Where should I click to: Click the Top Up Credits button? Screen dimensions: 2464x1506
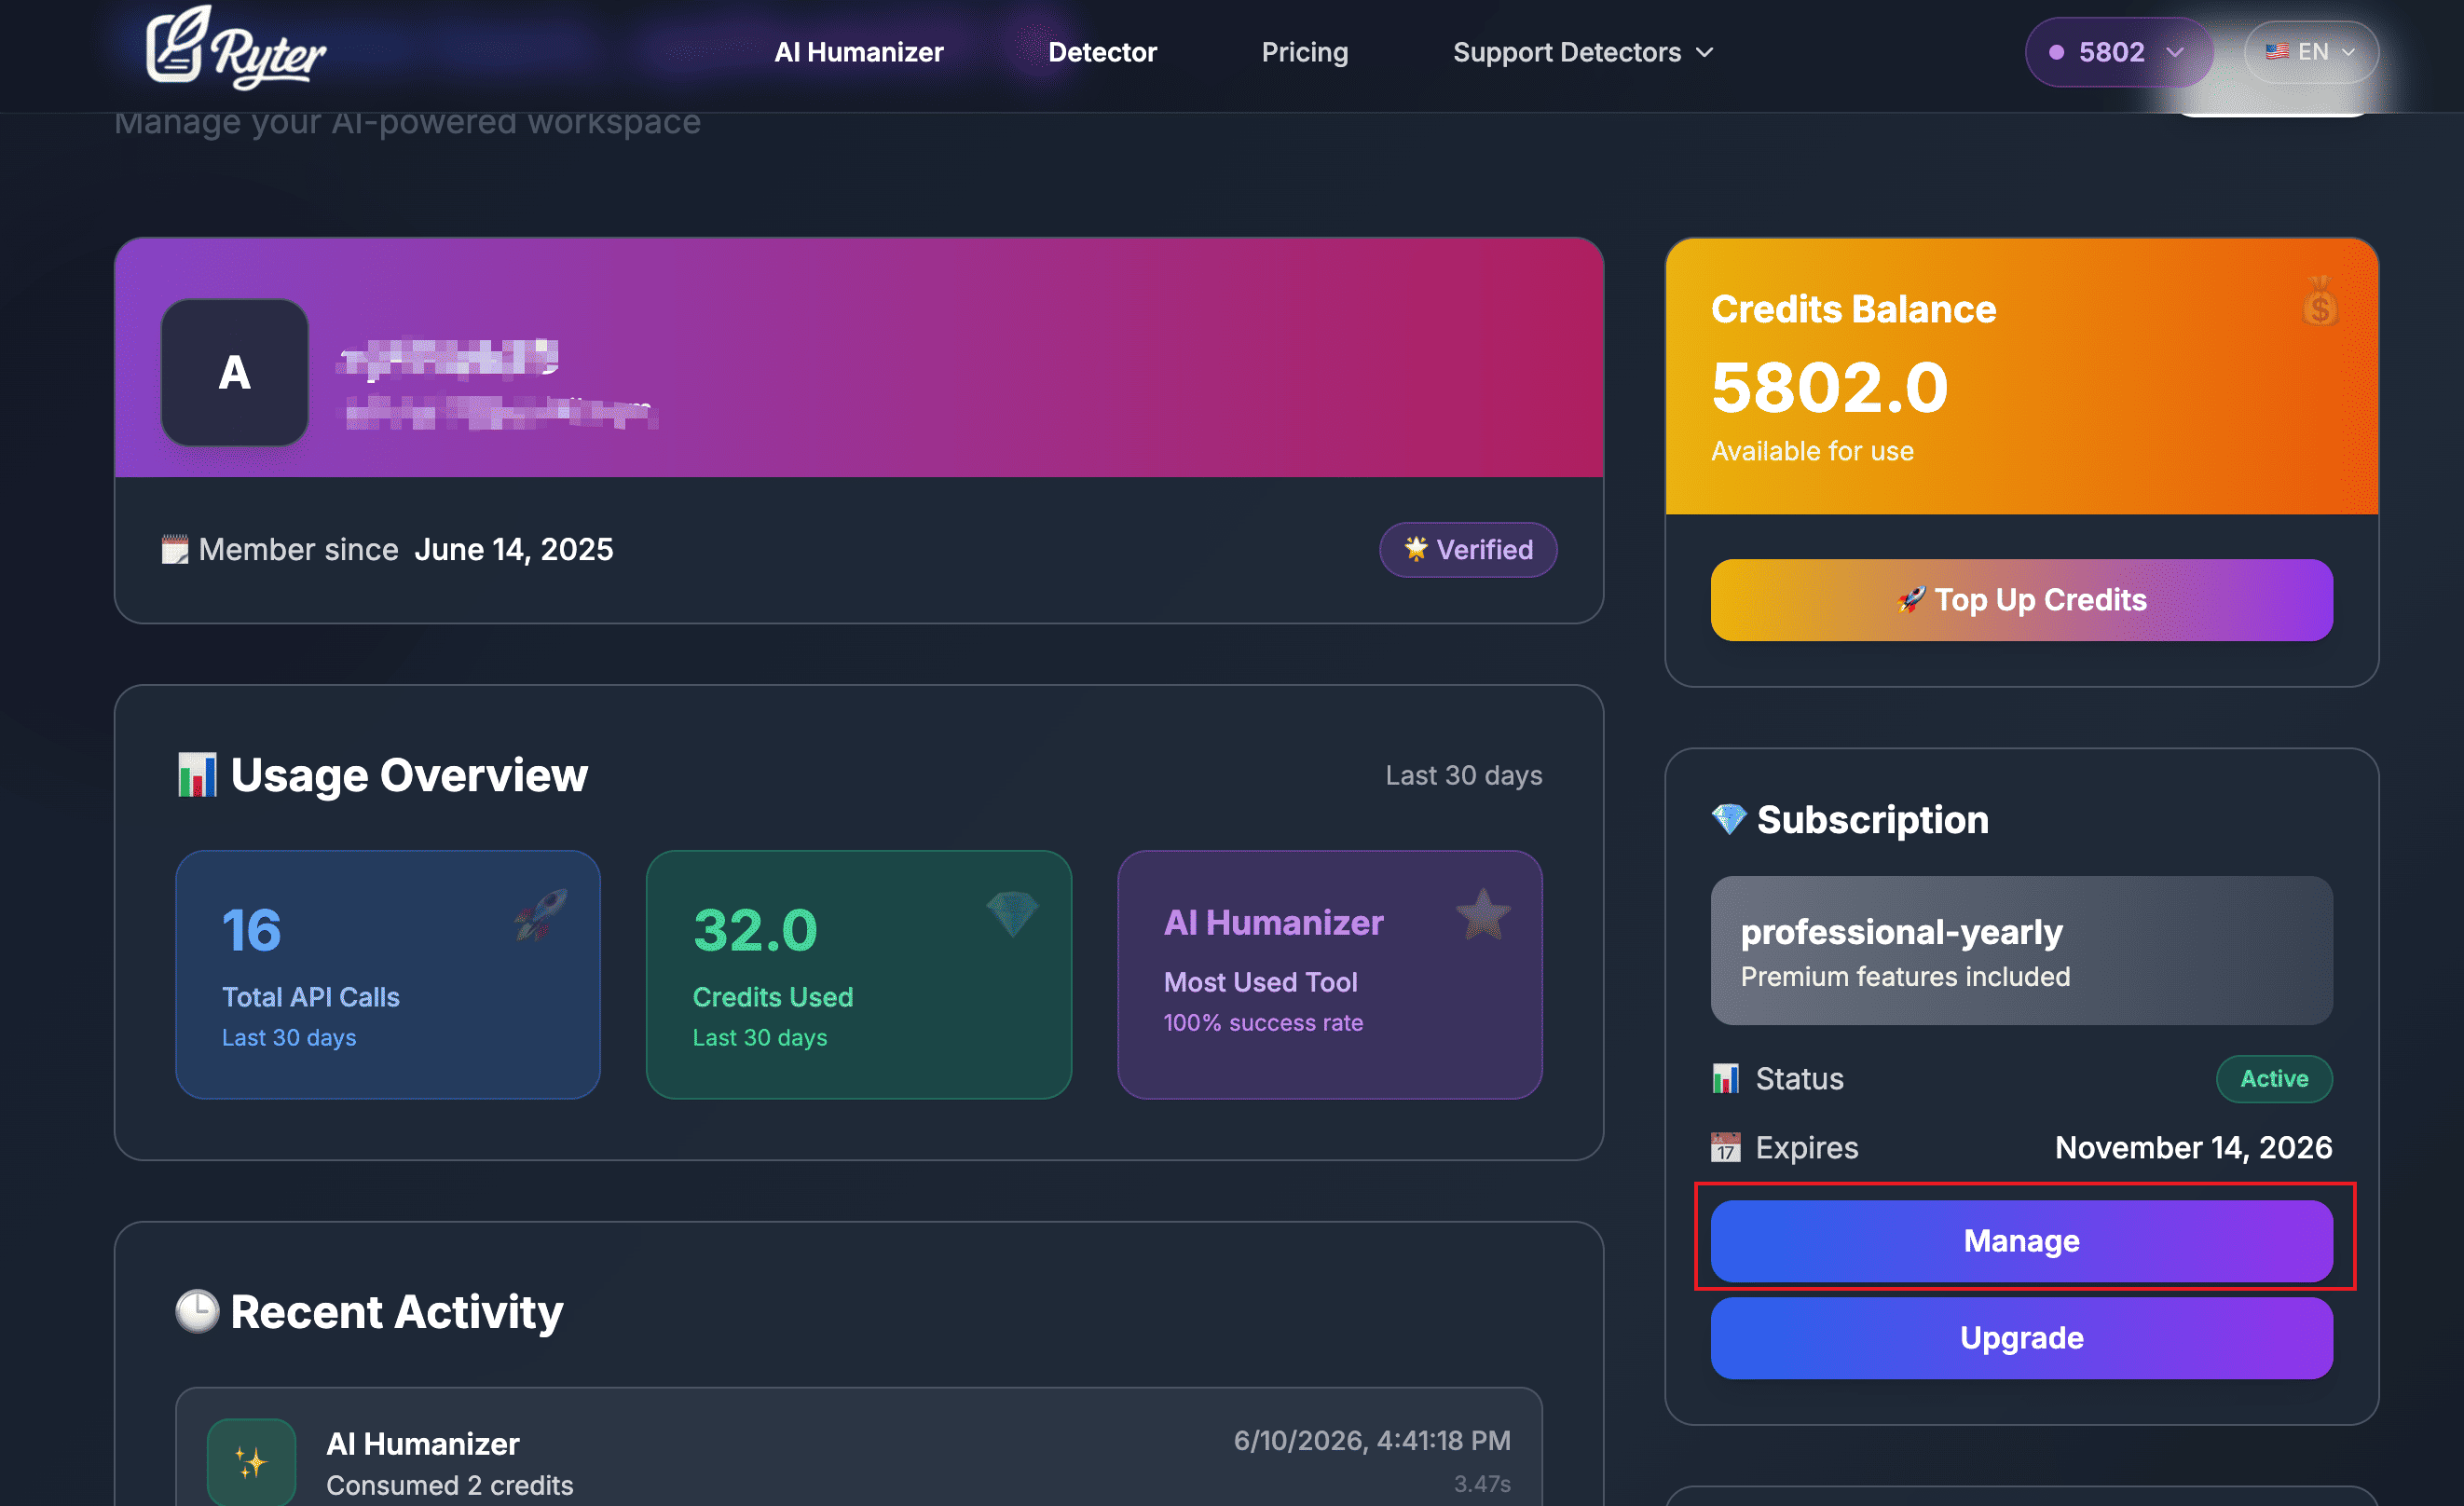(2021, 600)
